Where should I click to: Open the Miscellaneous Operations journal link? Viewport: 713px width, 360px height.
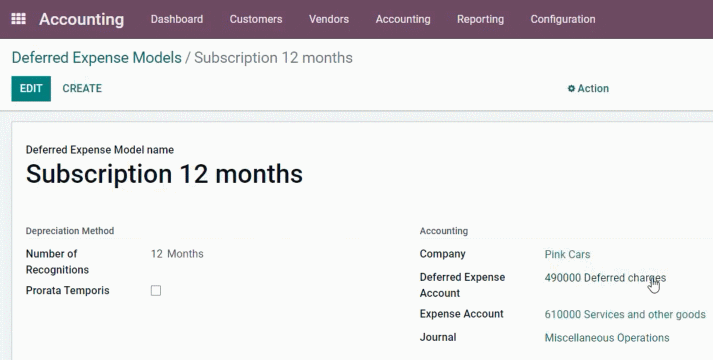tap(607, 338)
